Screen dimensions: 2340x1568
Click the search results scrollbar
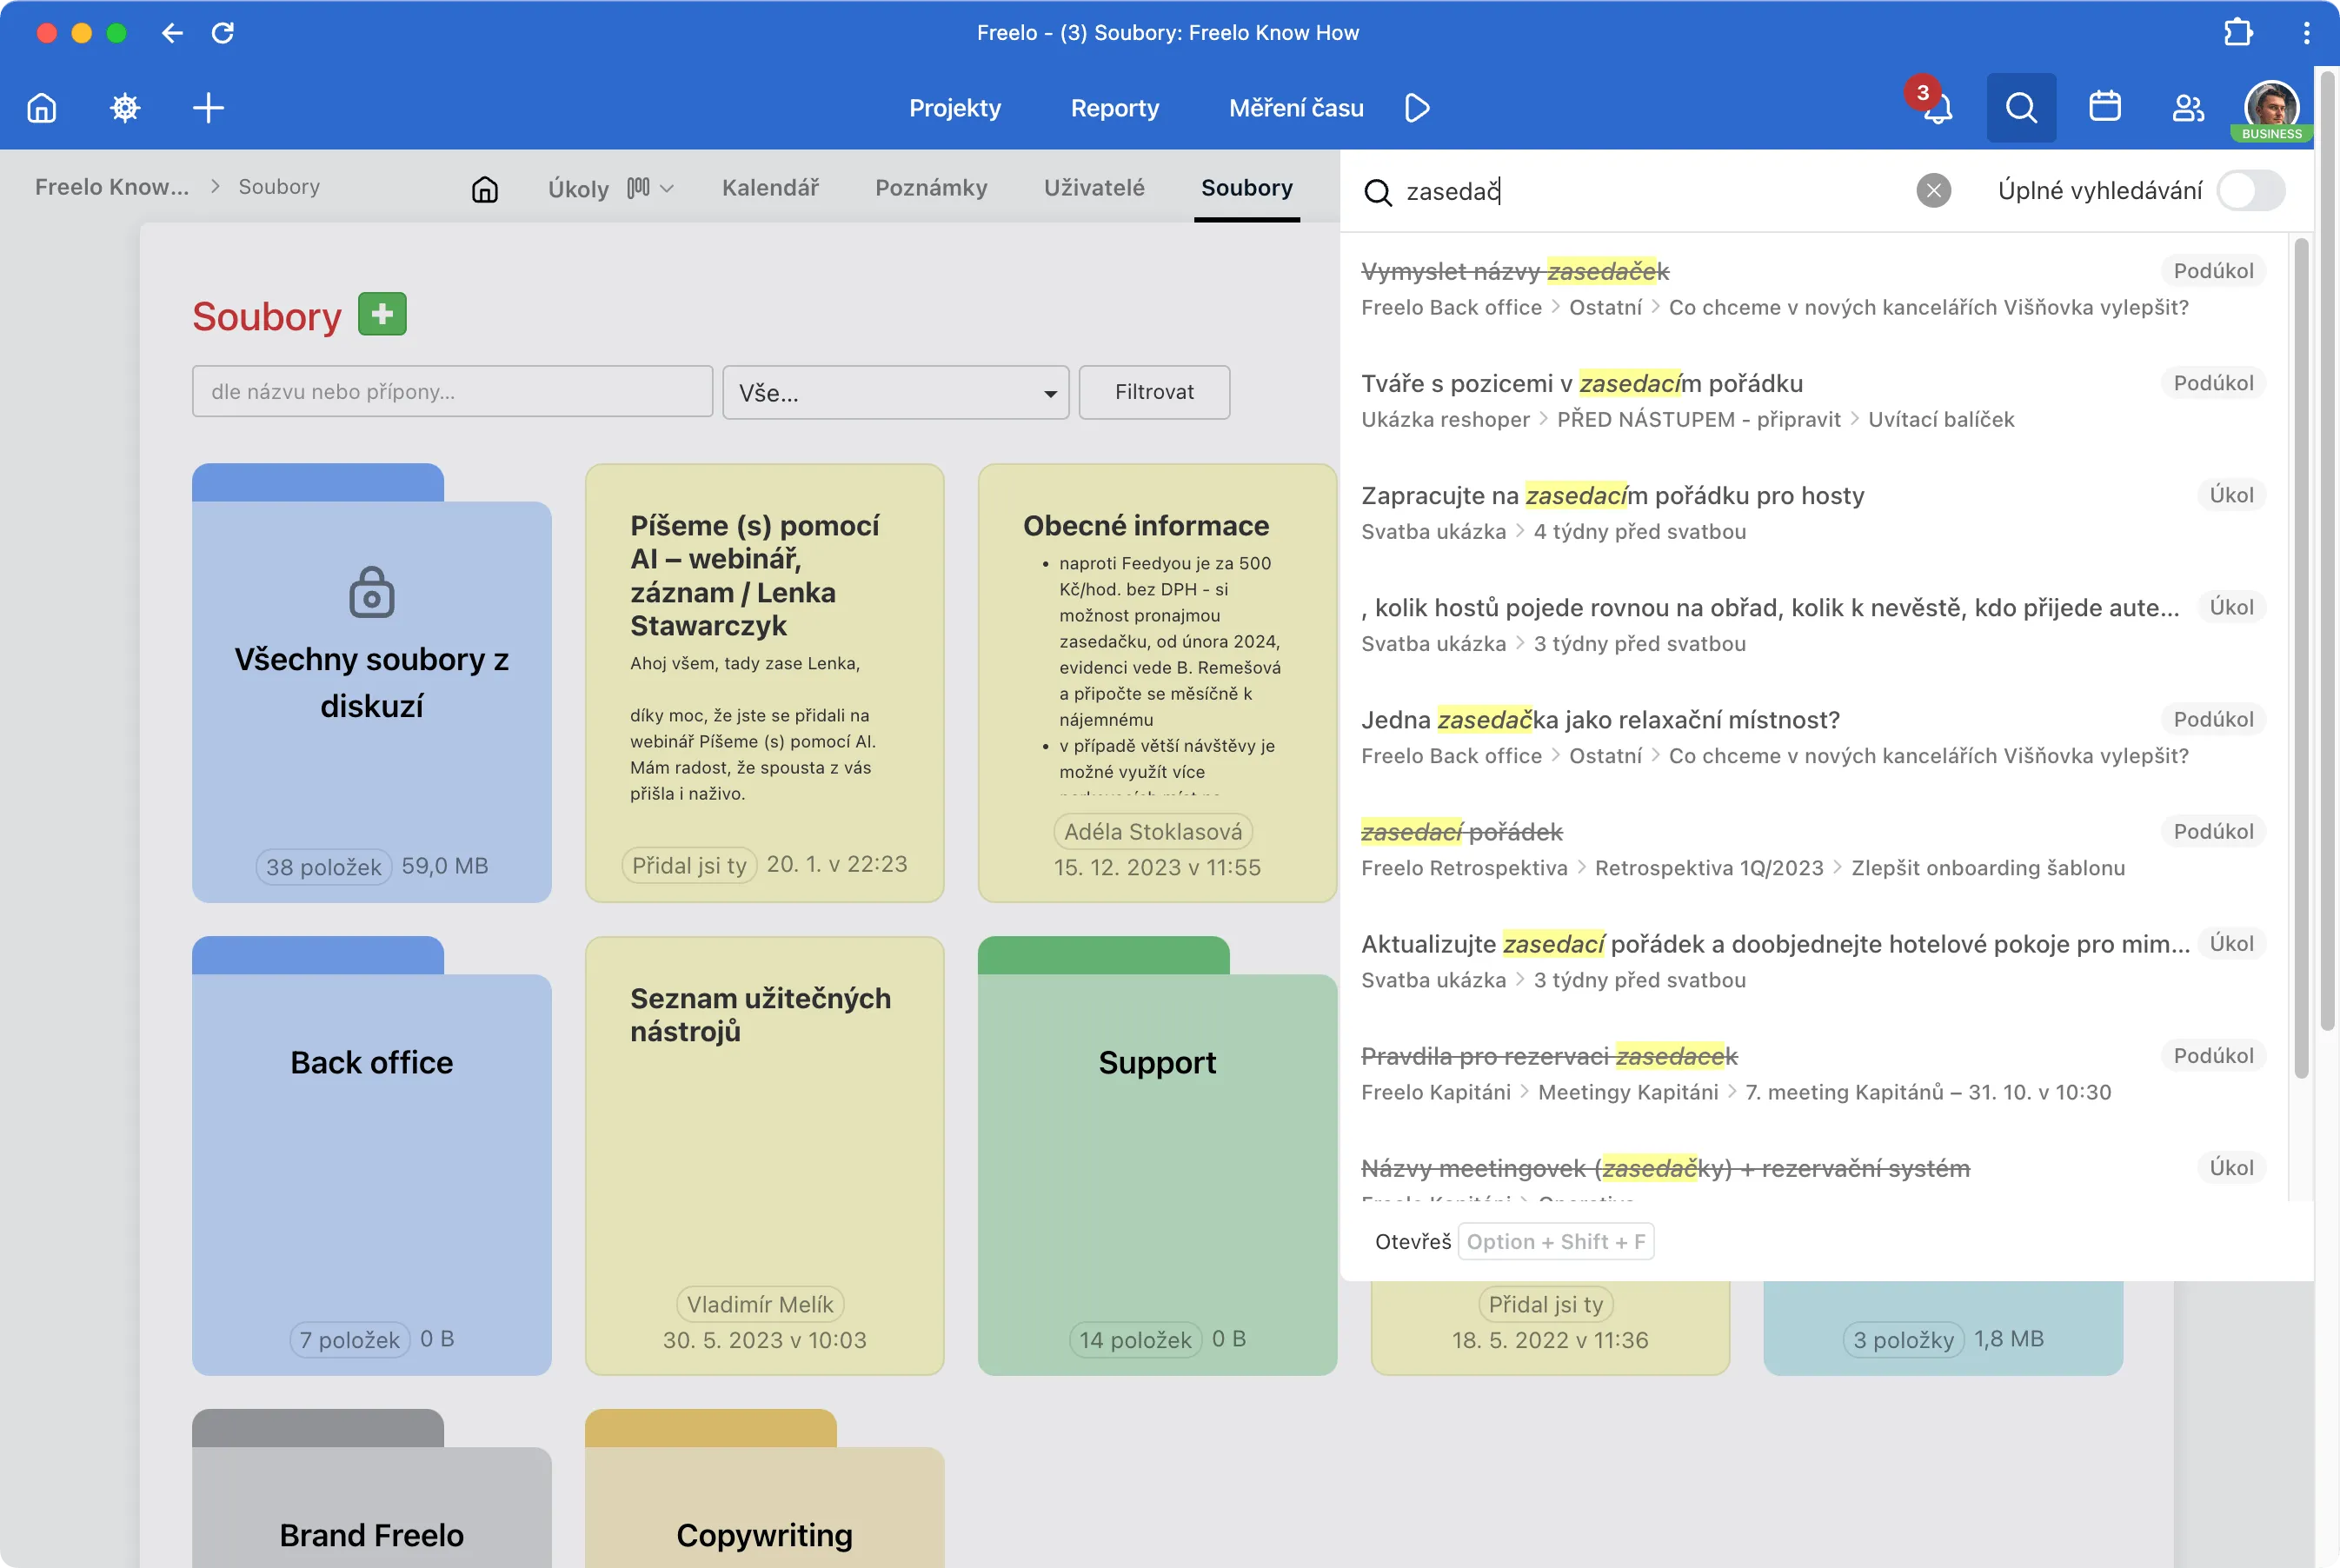[x=2300, y=657]
